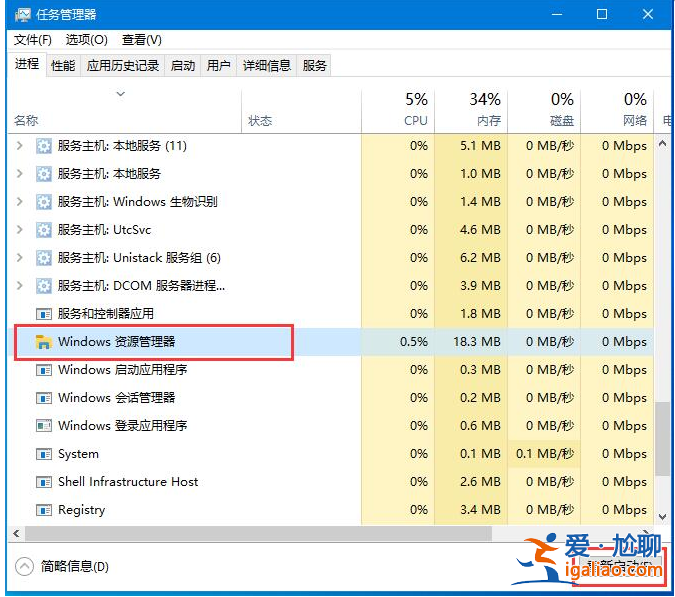Expand 服务主机: 本地服务 (11) group
675x597 pixels.
[19, 146]
